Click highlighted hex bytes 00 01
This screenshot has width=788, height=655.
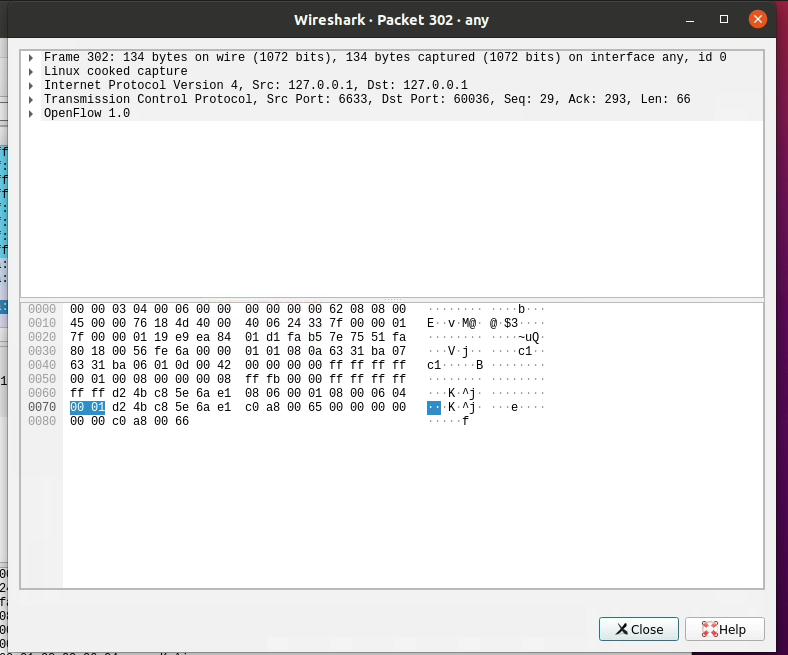87,407
